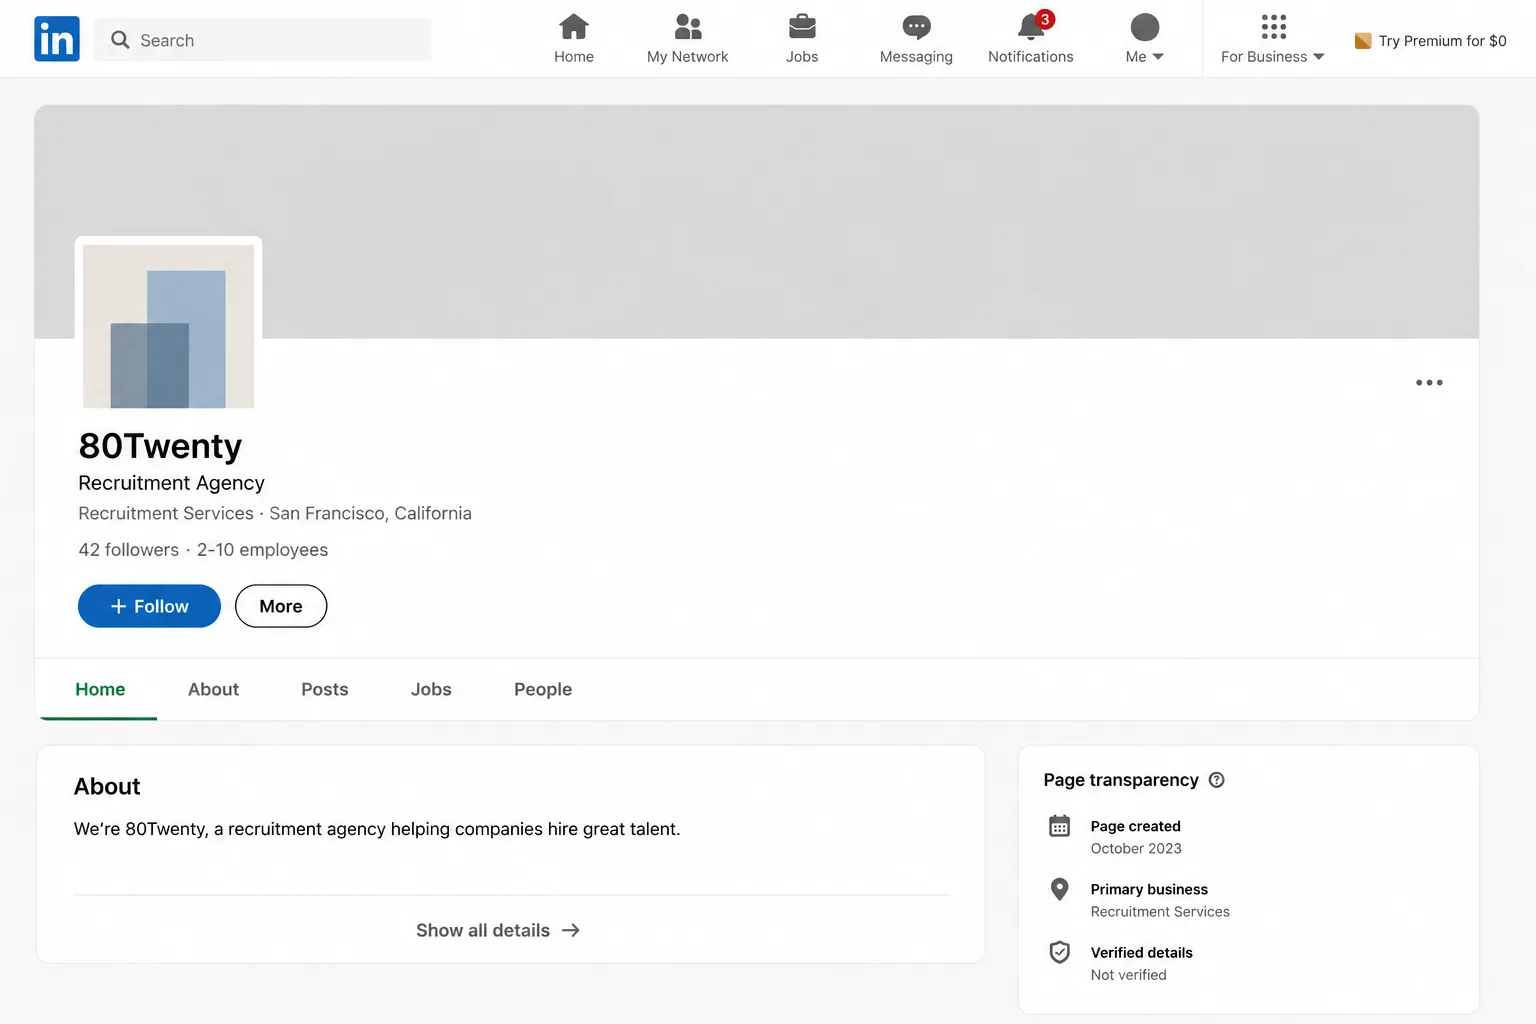Click the 80Twenty page title
This screenshot has height=1024, width=1536.
[160, 446]
